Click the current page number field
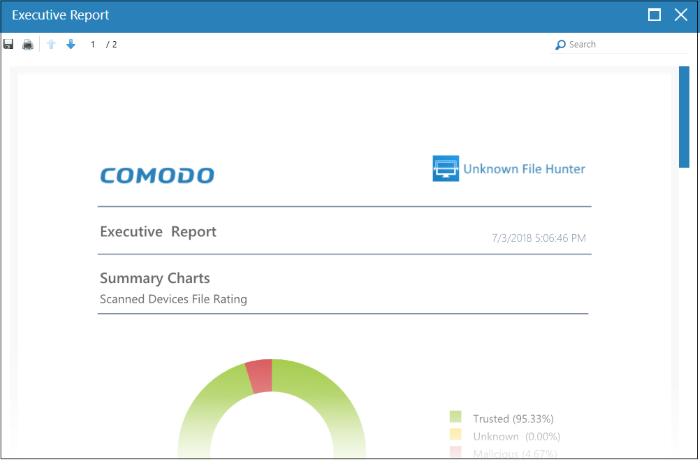Viewport: 700px width, 460px height. 93,44
